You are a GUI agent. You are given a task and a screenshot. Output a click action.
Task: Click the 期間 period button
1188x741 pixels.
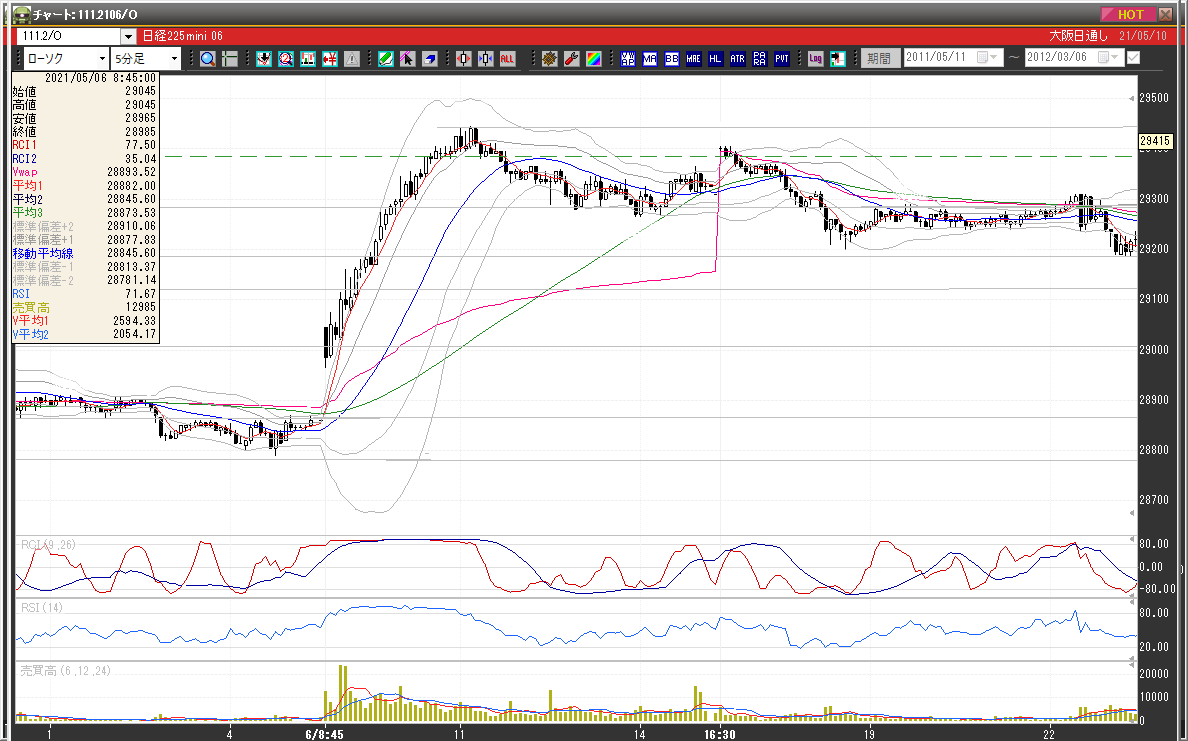(x=879, y=58)
